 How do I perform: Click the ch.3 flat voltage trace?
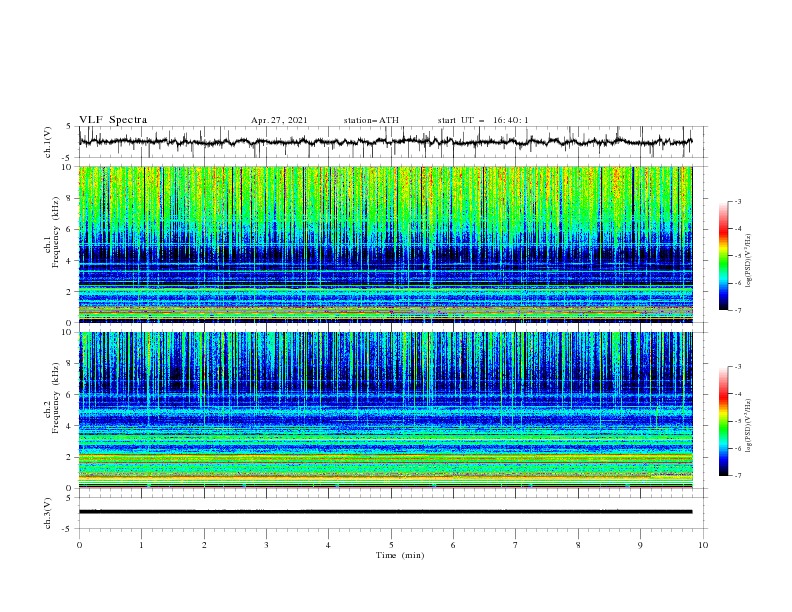(x=386, y=512)
